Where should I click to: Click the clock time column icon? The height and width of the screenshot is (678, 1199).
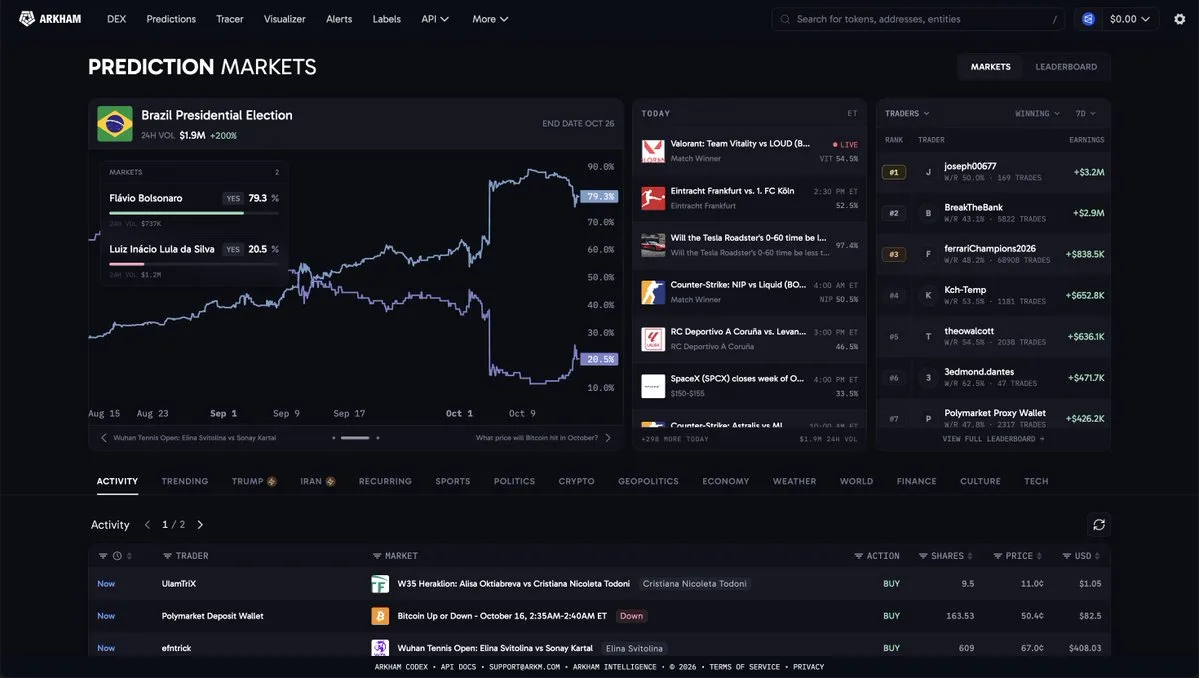[117, 556]
